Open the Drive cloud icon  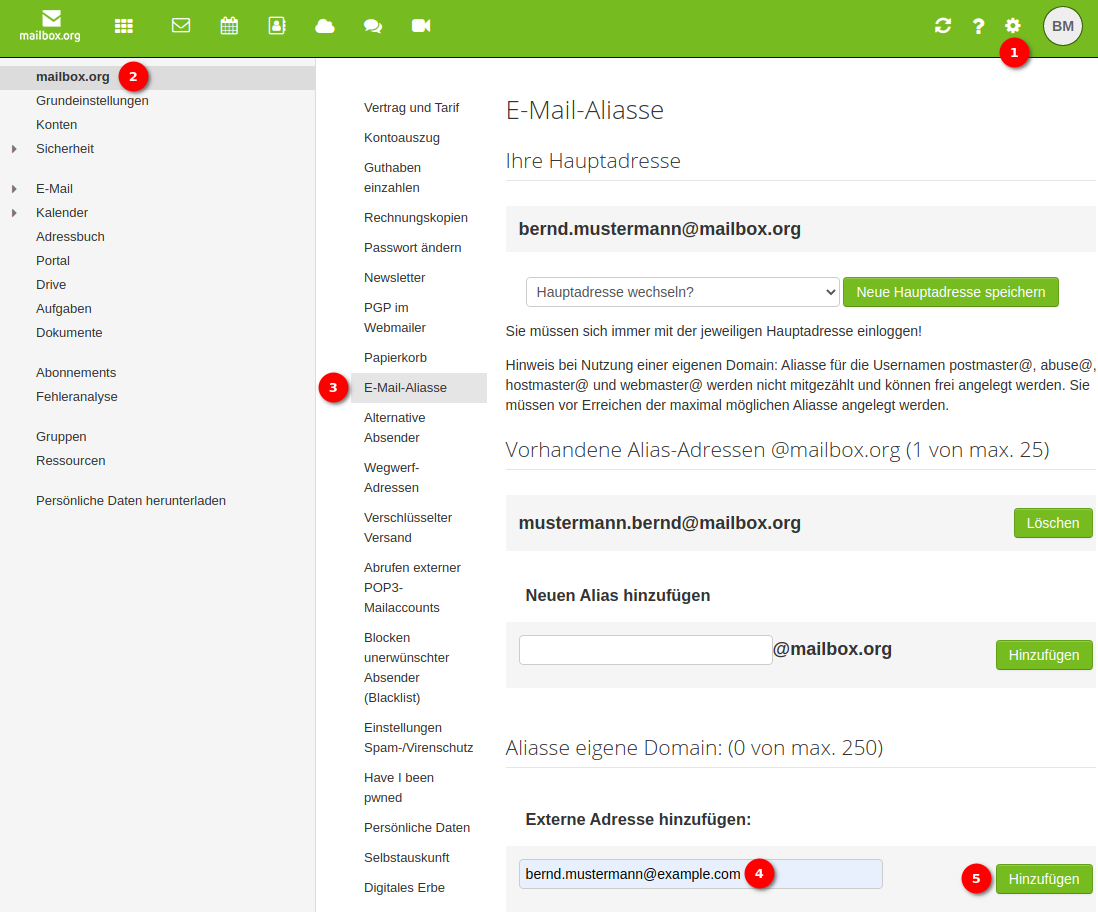pyautogui.click(x=325, y=26)
